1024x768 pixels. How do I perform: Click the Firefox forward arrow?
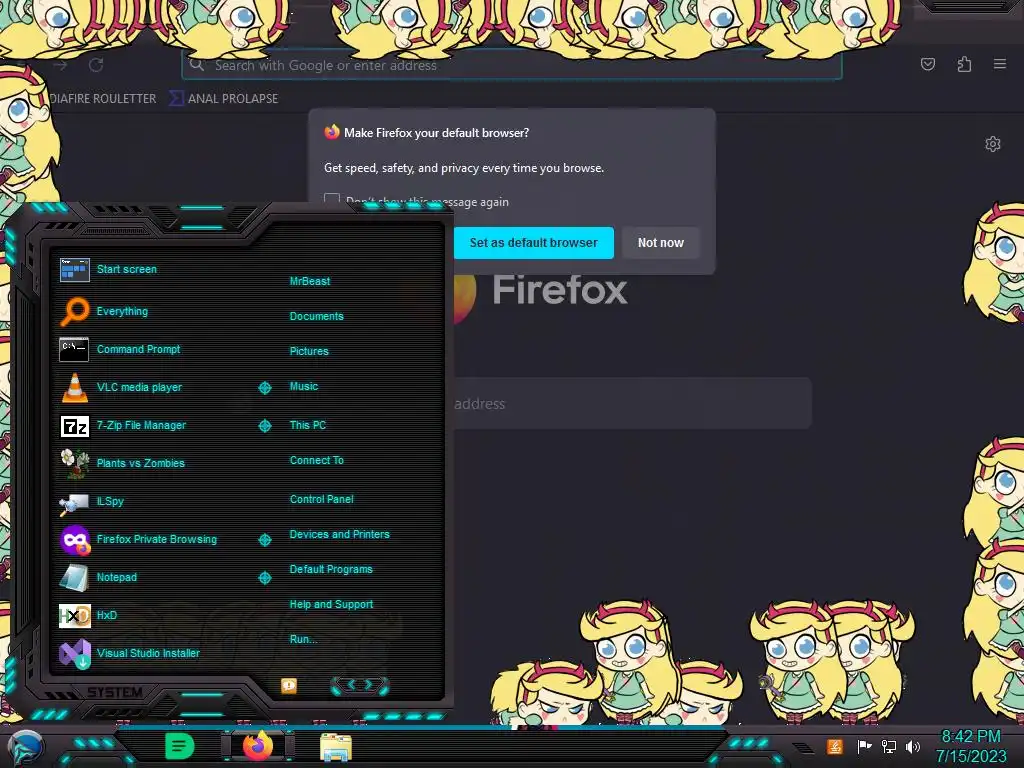tap(60, 65)
